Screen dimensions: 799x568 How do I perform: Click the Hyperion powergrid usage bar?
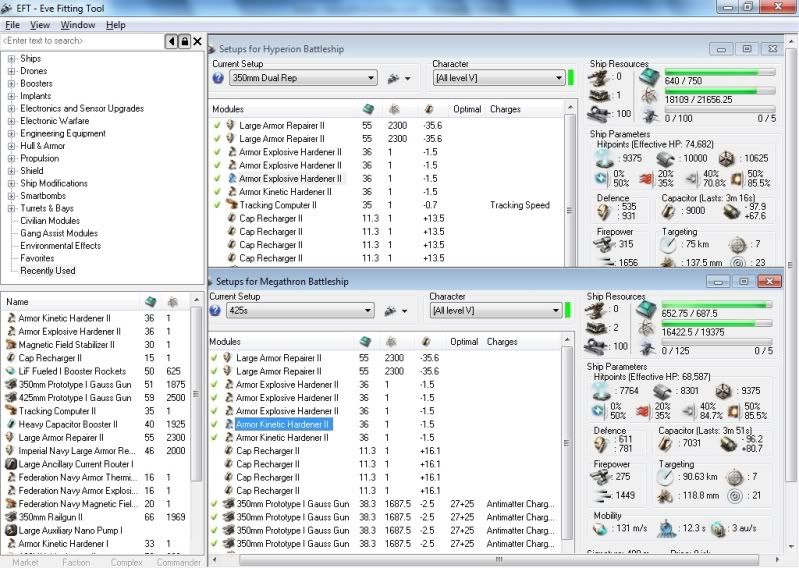(x=721, y=92)
